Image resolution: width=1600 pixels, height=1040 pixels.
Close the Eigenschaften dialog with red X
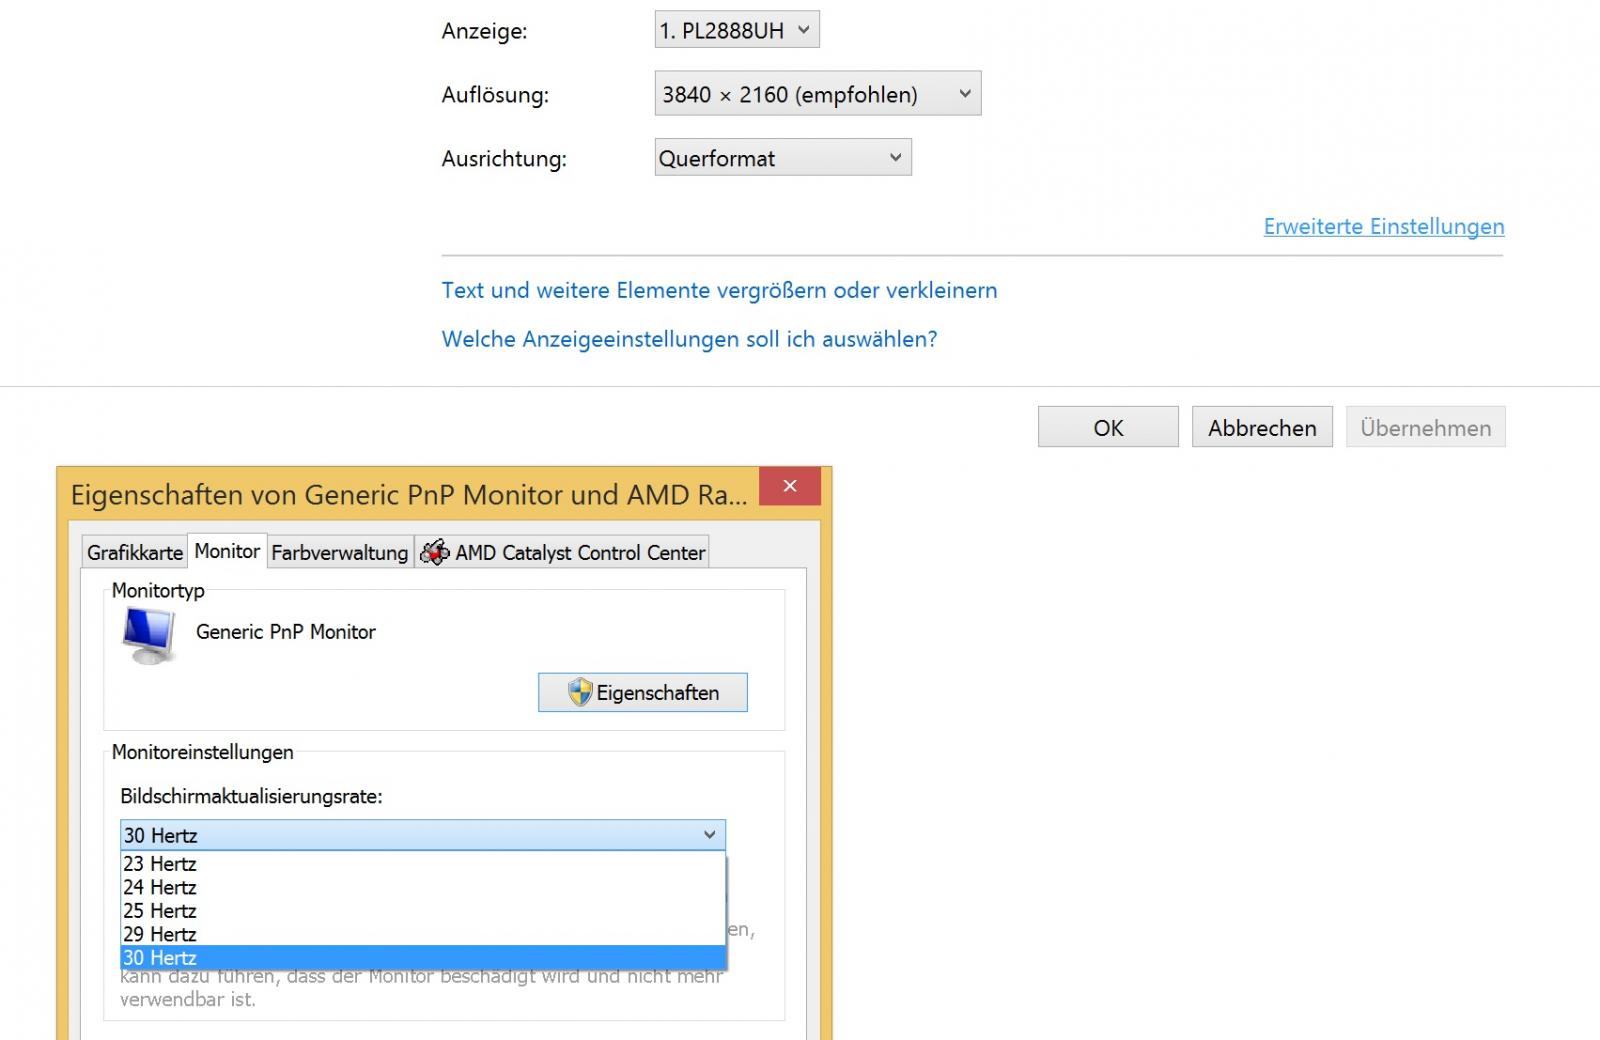click(790, 486)
